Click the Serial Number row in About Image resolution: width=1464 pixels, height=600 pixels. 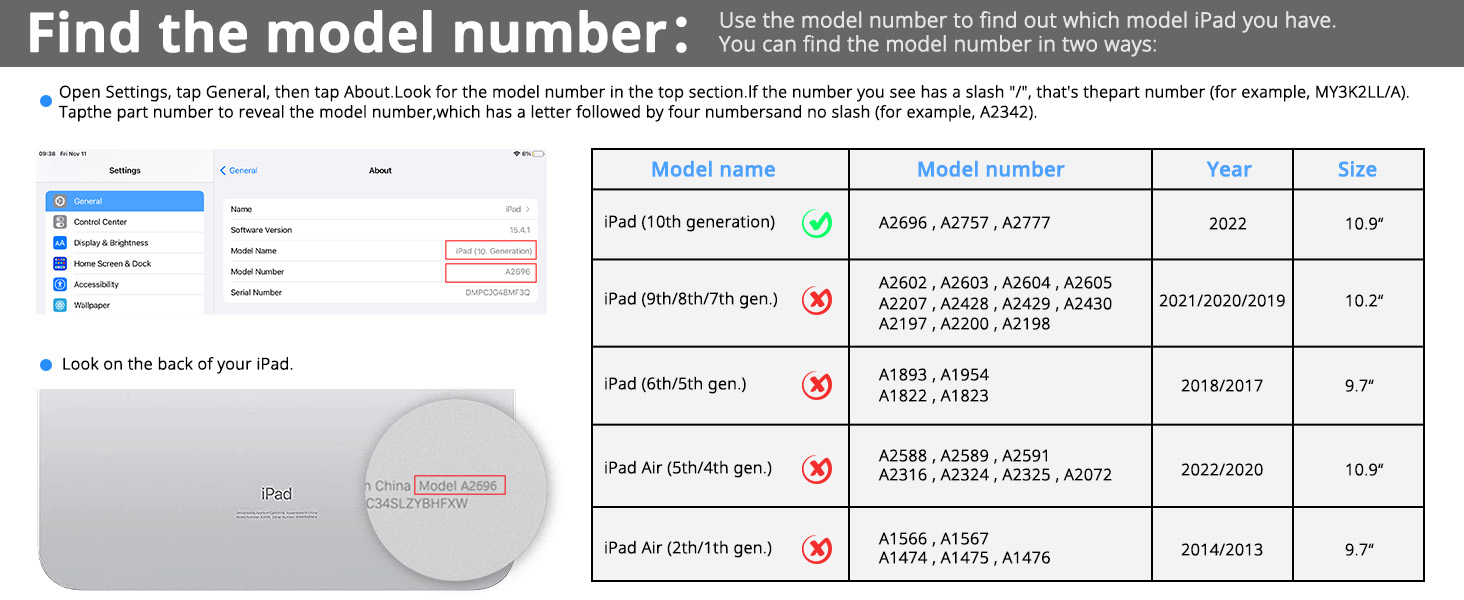click(380, 293)
